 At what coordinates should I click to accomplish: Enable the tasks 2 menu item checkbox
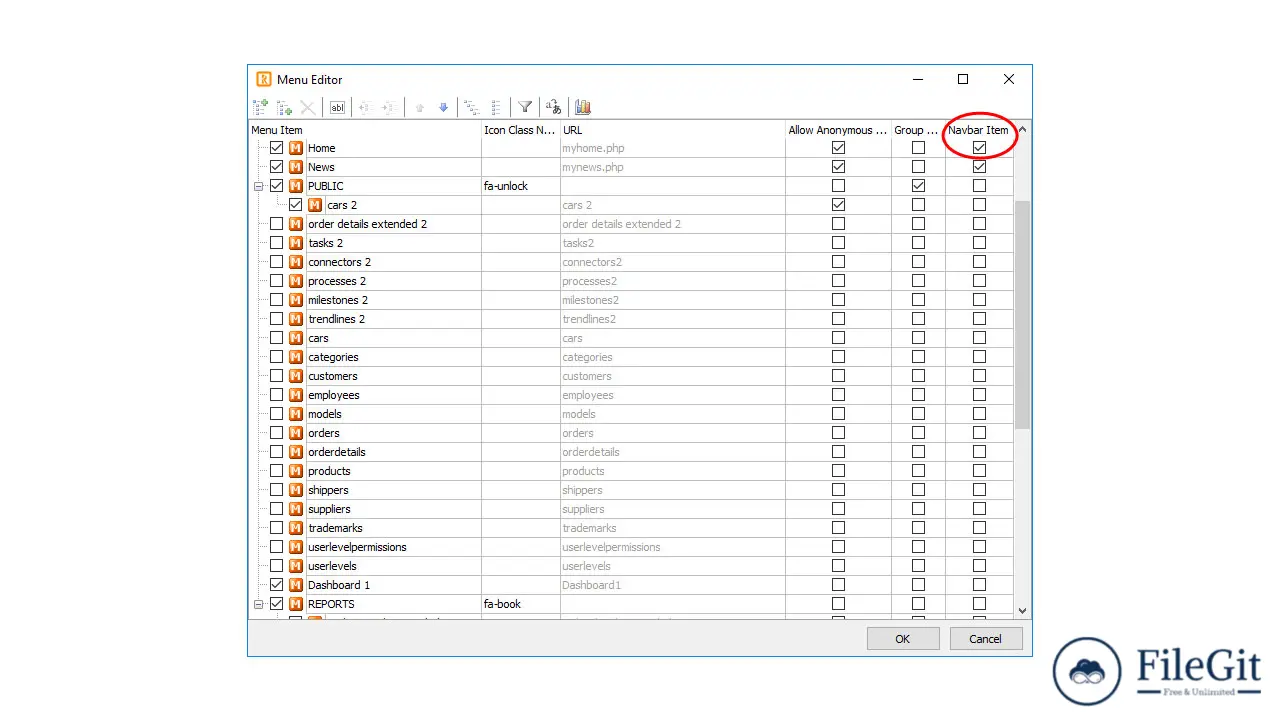[277, 243]
